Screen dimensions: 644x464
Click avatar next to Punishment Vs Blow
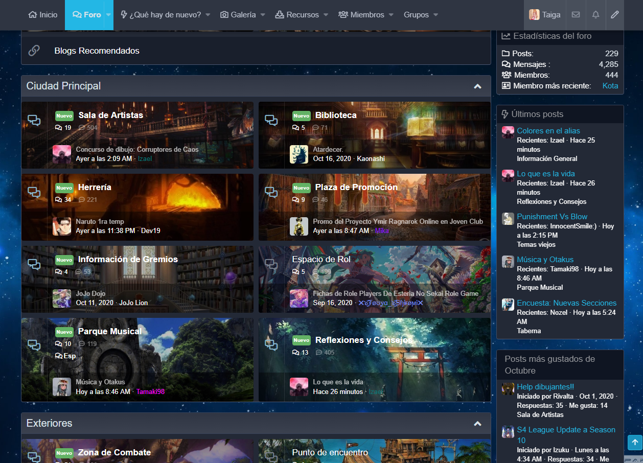[x=508, y=218]
